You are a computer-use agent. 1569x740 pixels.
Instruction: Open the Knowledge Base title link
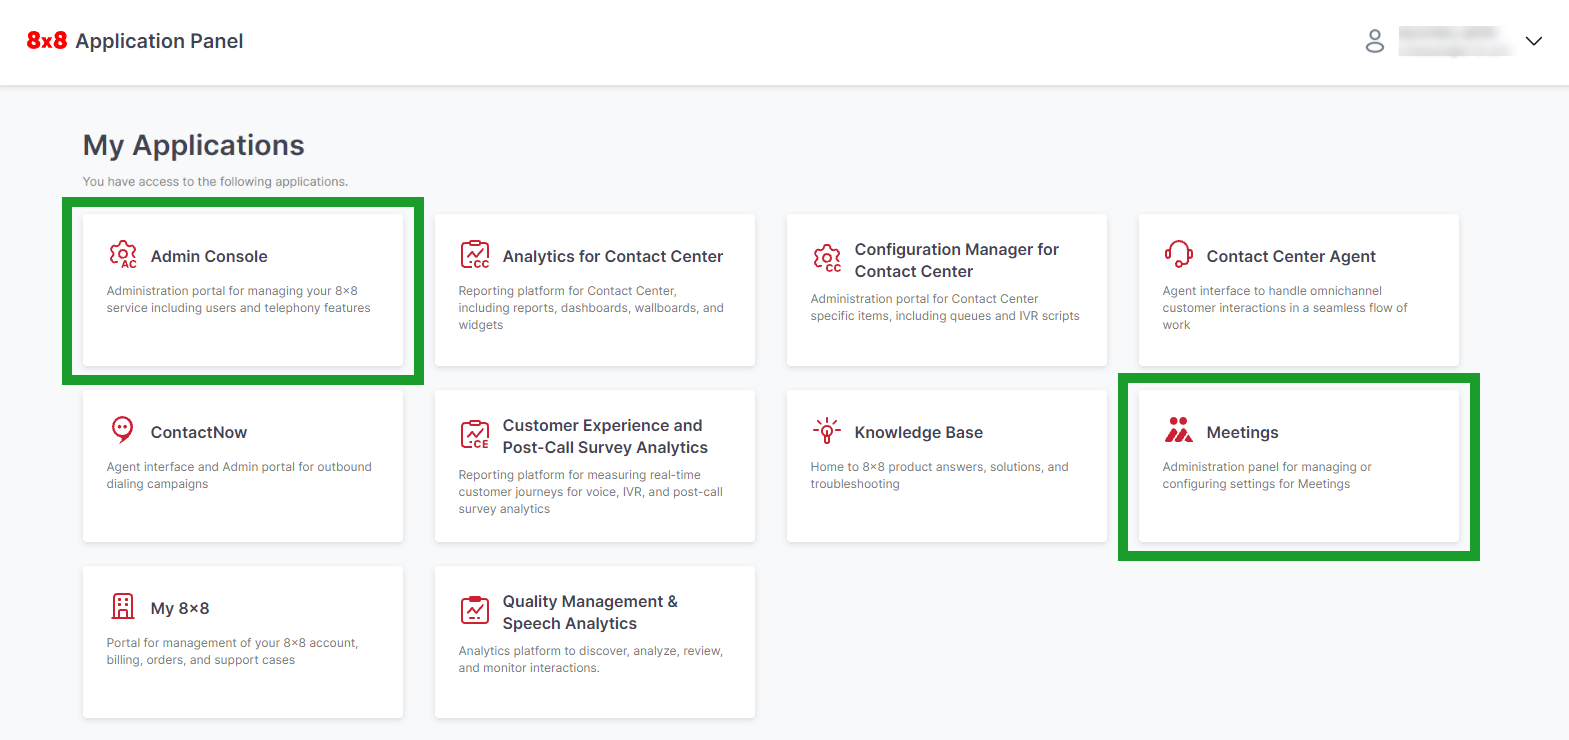(x=919, y=432)
